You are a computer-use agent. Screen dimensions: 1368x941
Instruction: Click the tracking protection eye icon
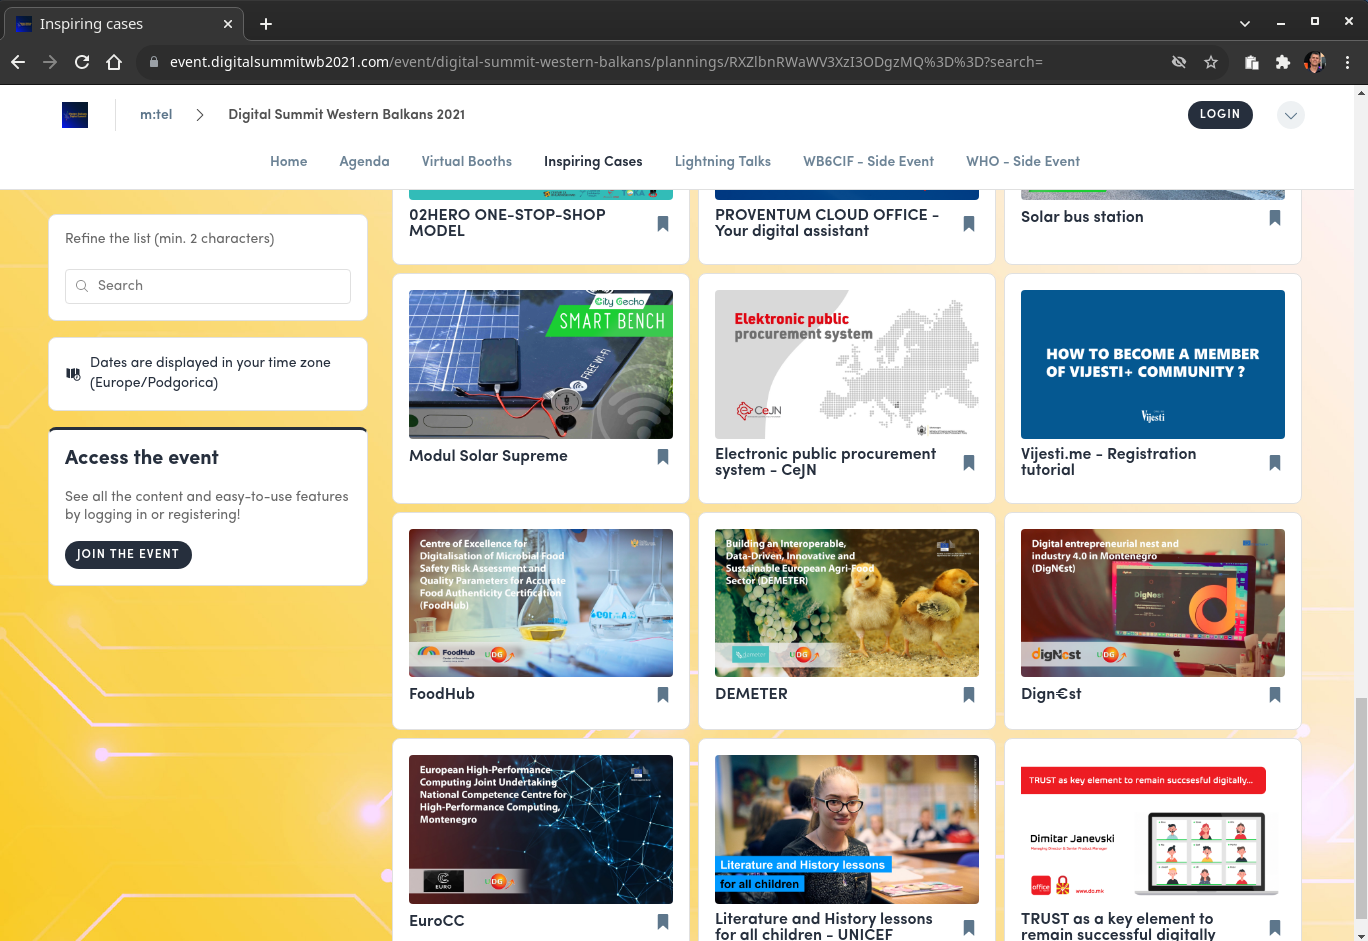[x=1179, y=62]
